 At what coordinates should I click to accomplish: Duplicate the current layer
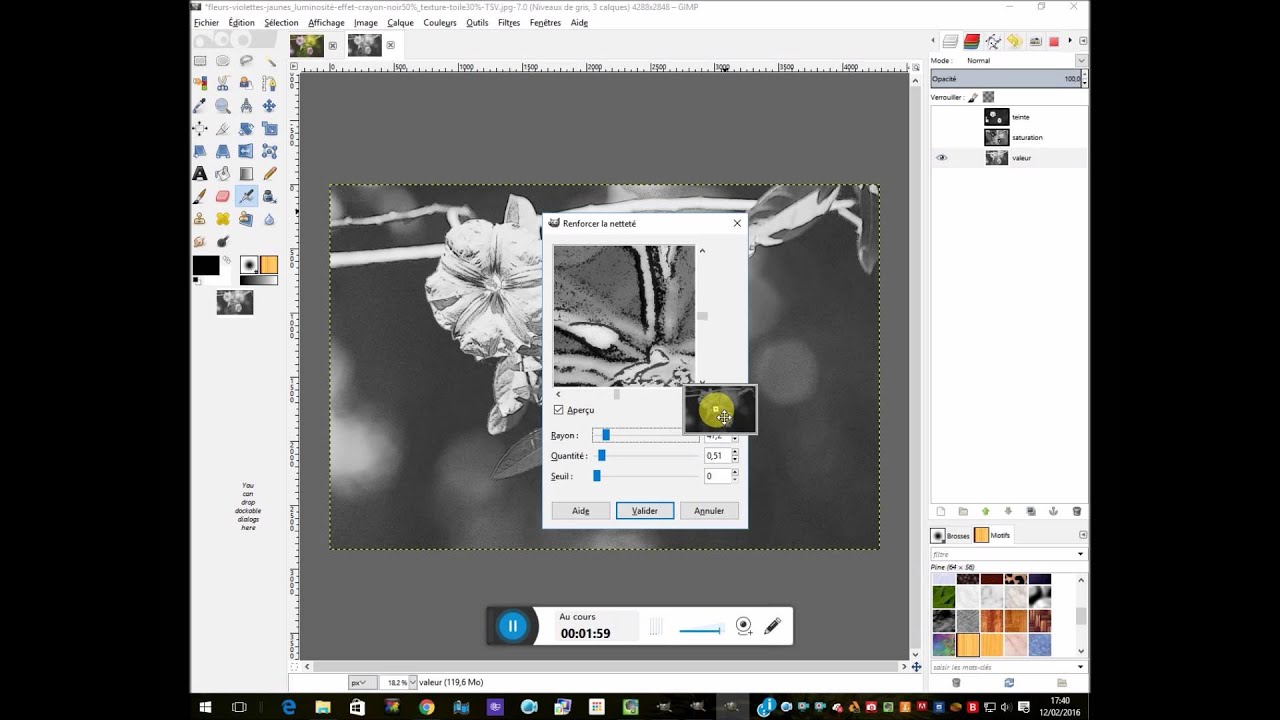pyautogui.click(x=1031, y=511)
